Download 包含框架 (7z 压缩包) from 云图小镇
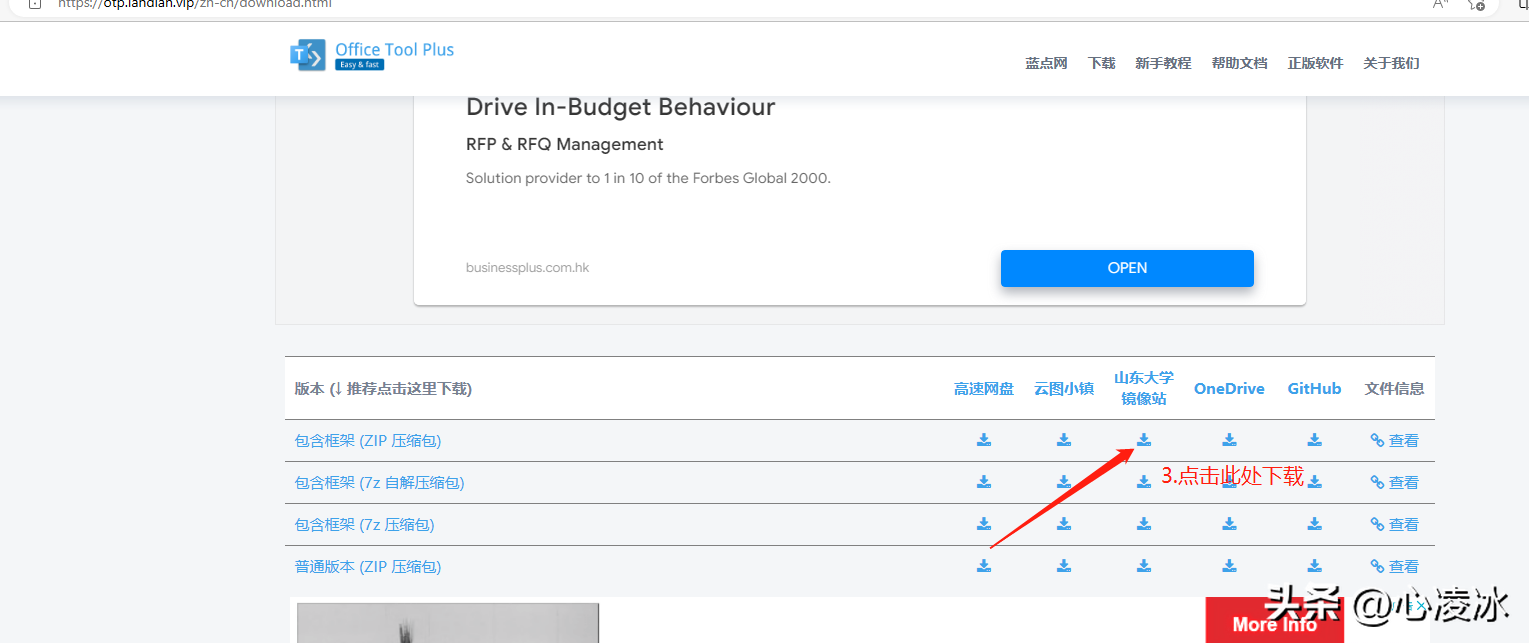Viewport: 1529px width, 643px height. click(x=1064, y=524)
